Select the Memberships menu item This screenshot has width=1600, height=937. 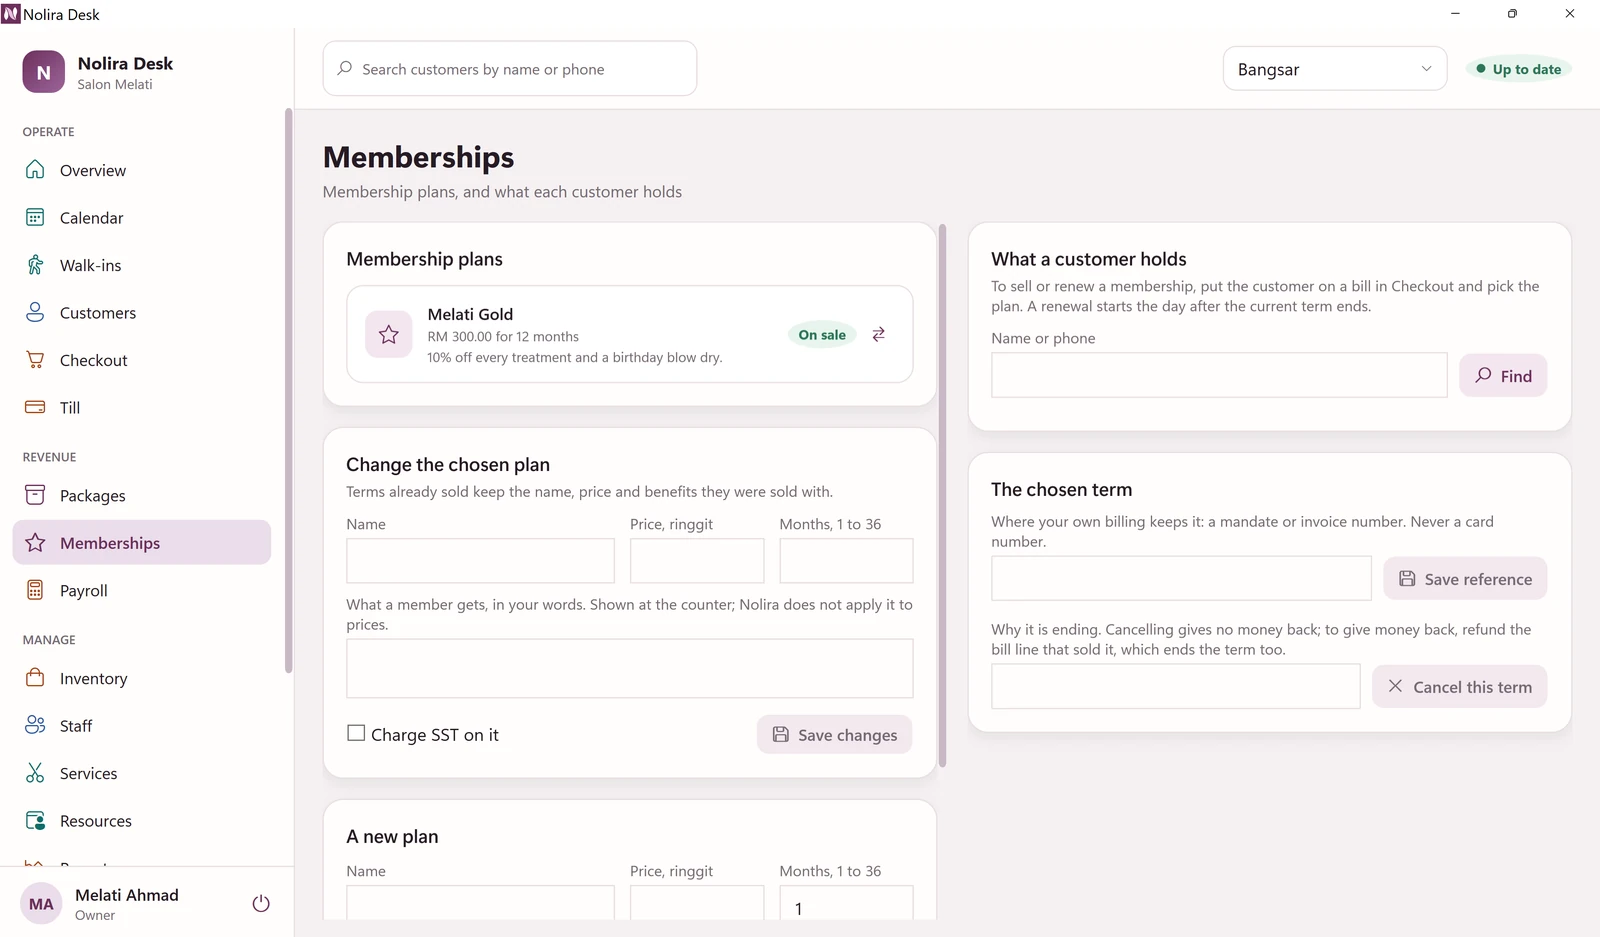pyautogui.click(x=141, y=543)
